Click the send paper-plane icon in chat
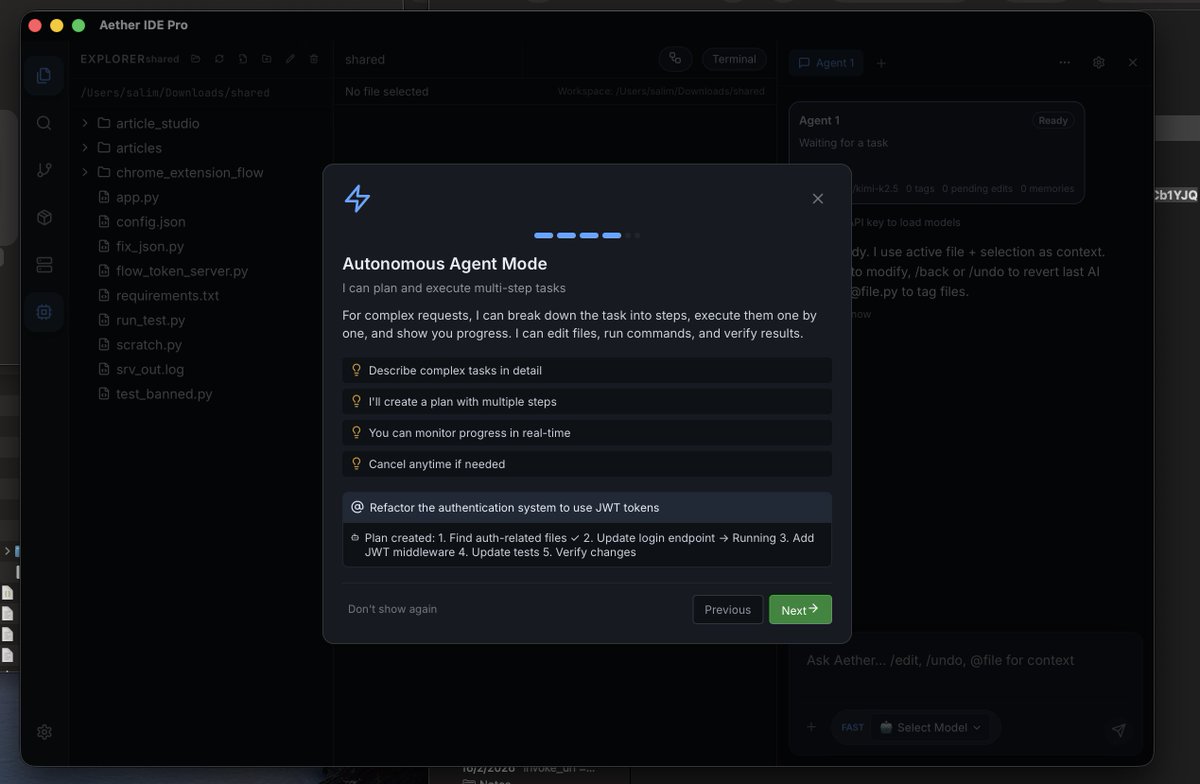The image size is (1200, 784). click(1119, 731)
